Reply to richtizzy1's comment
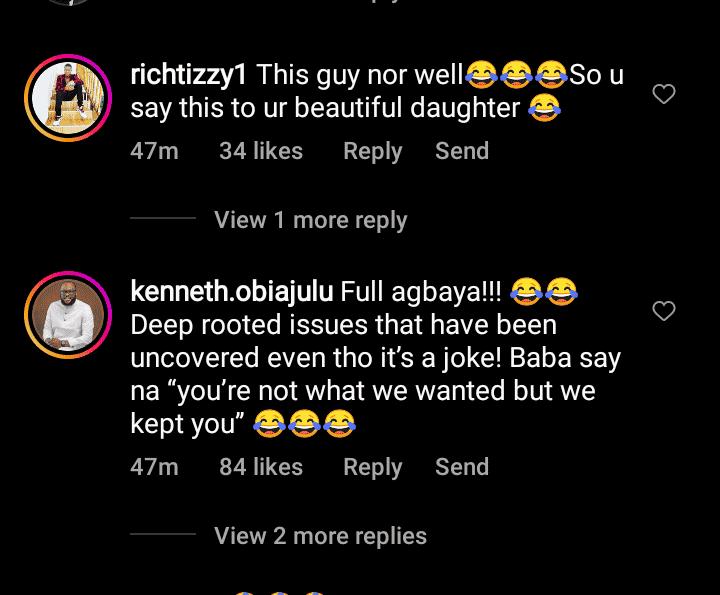 tap(372, 151)
